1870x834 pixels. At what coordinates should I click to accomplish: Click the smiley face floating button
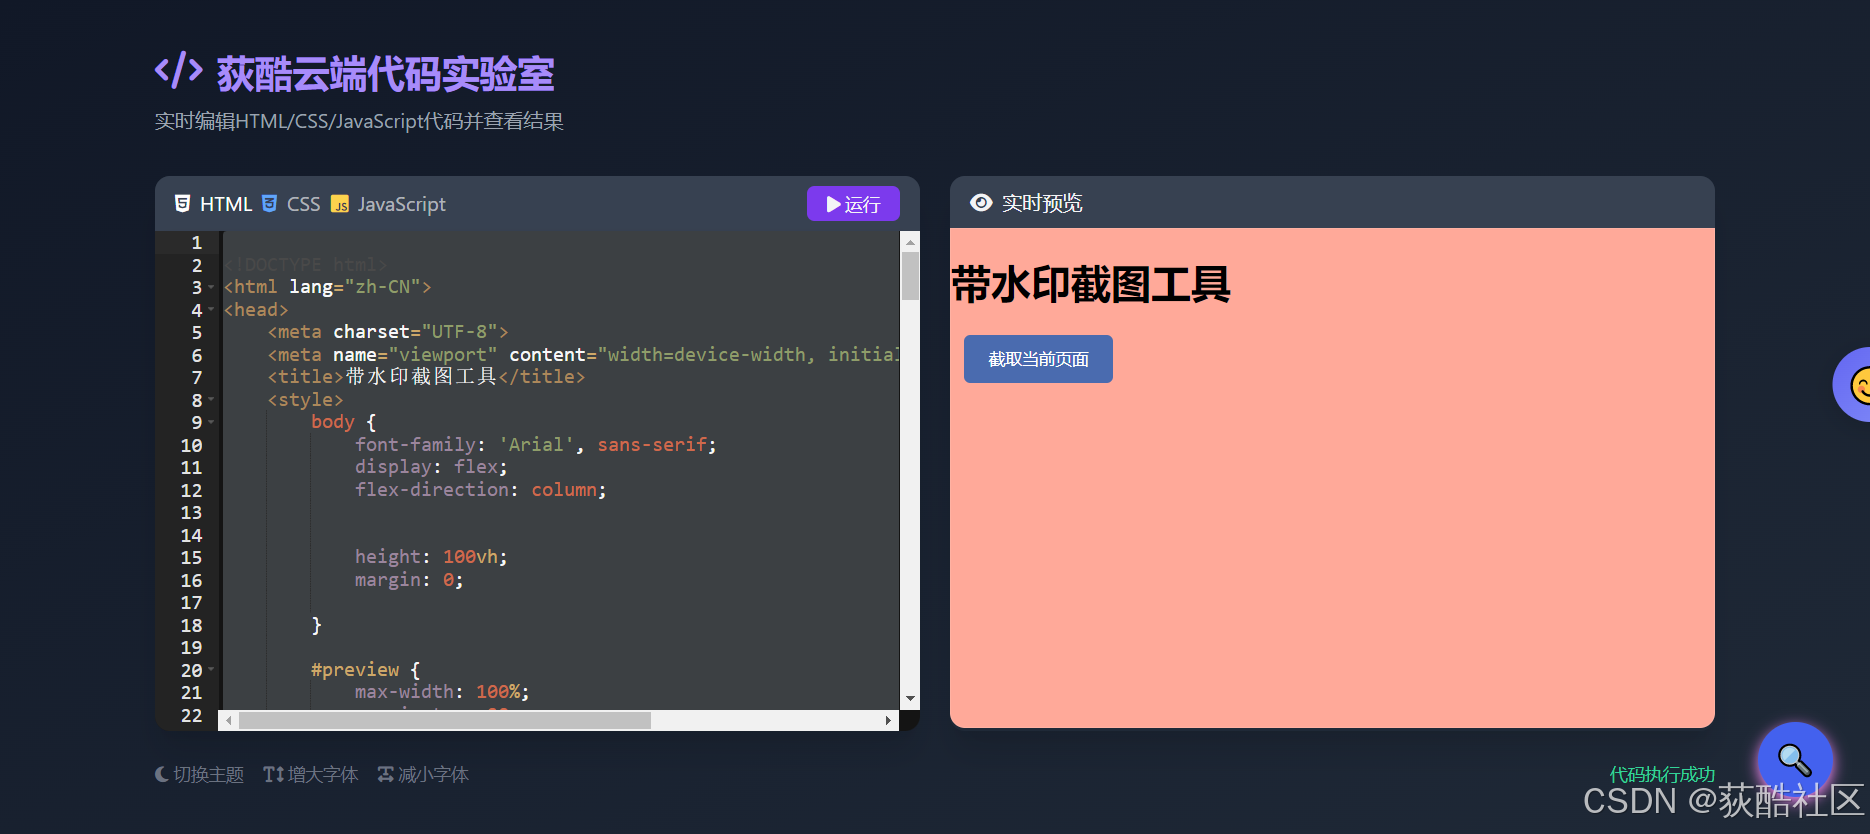tap(1853, 385)
